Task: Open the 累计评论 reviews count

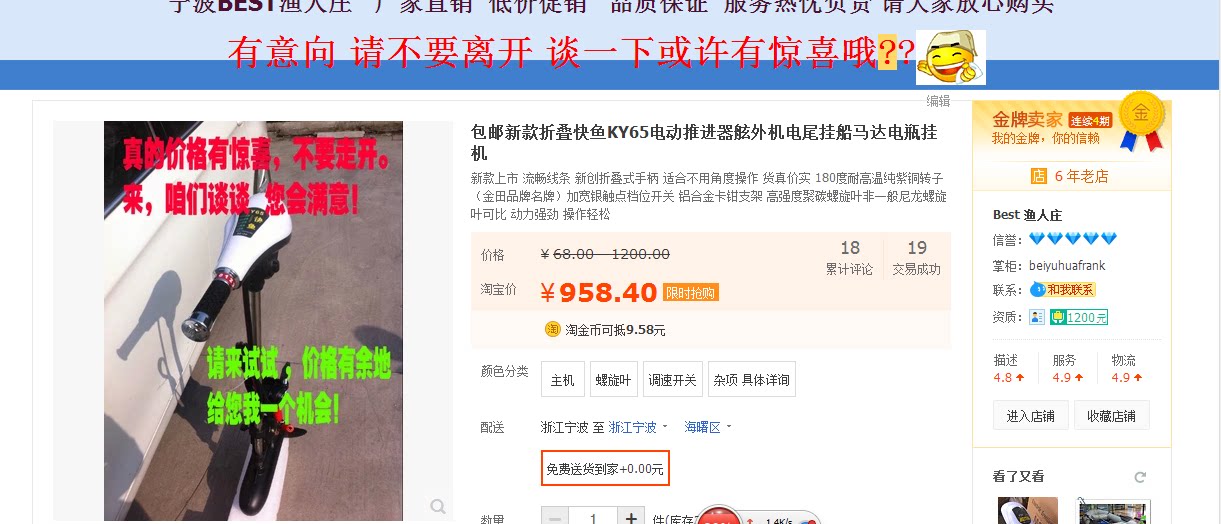Action: 849,258
